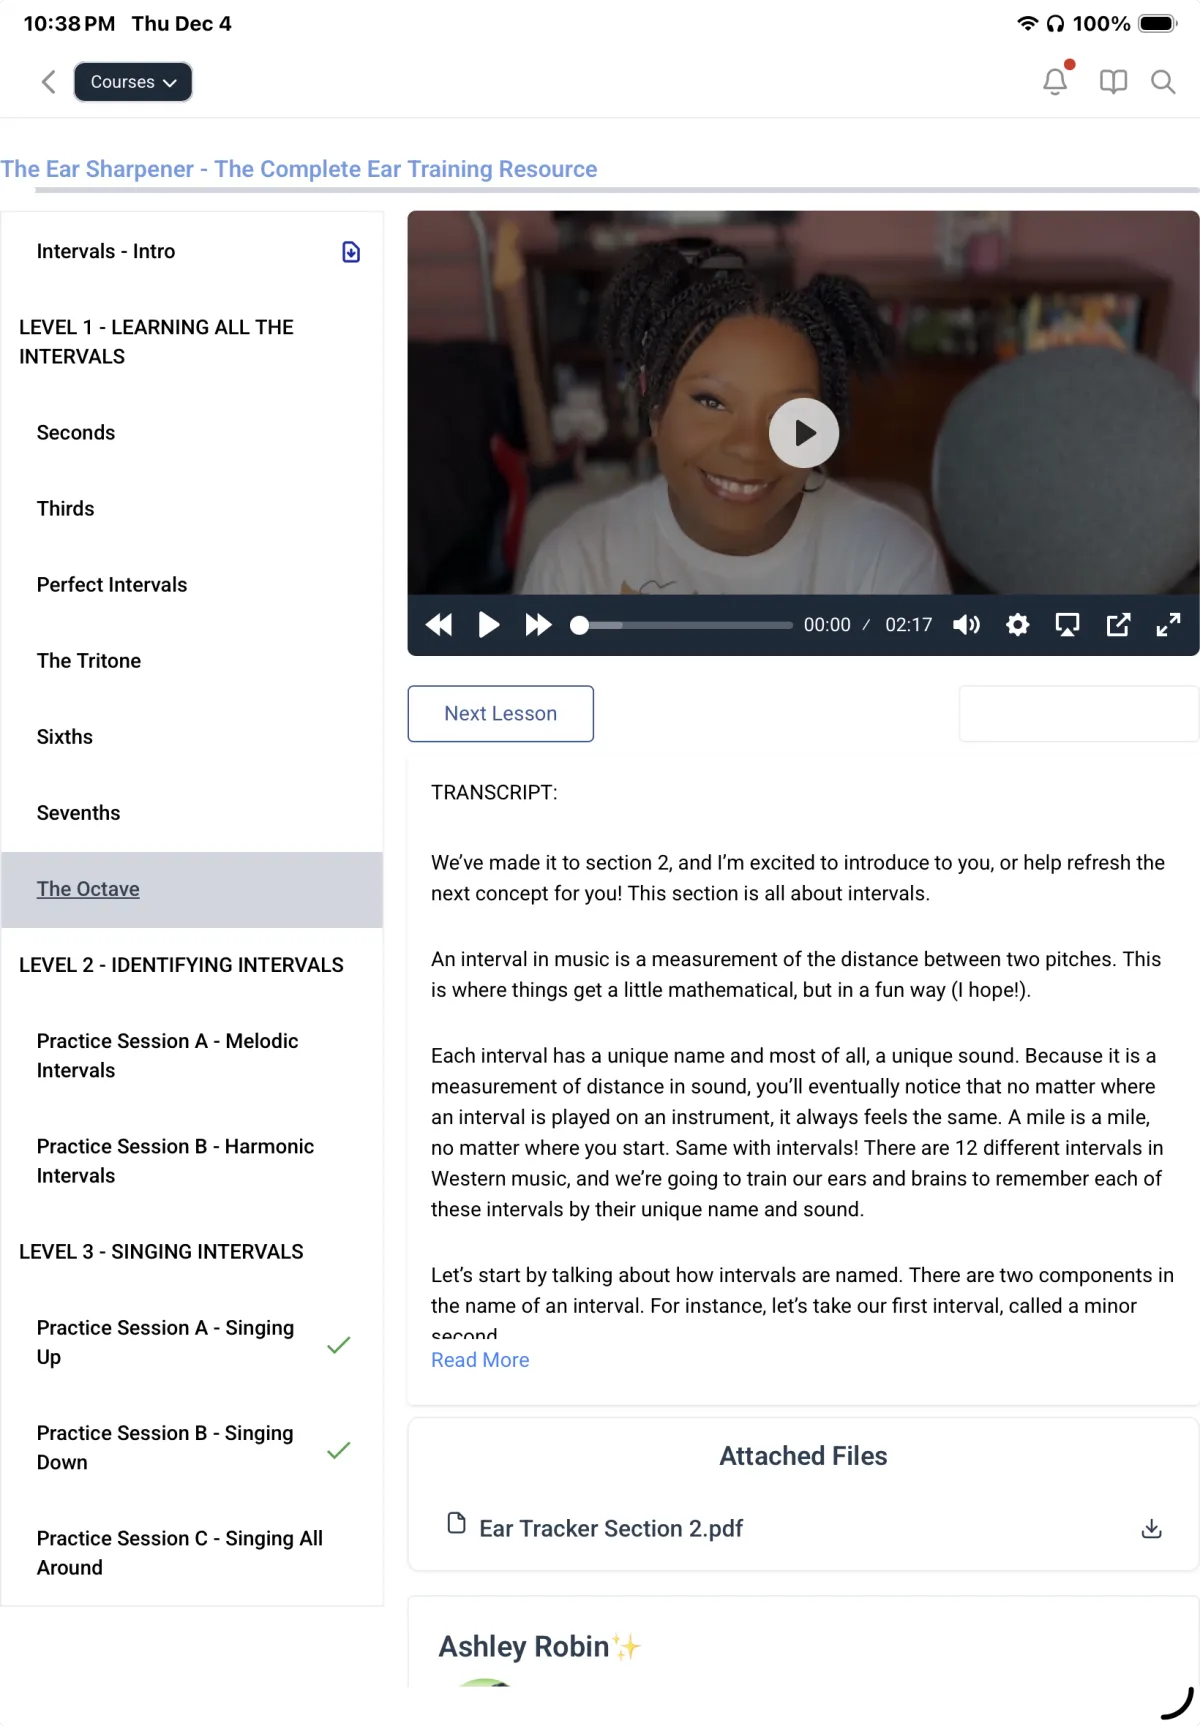Click the download icon beside Intervals - Intro
This screenshot has height=1726, width=1200.
[351, 252]
